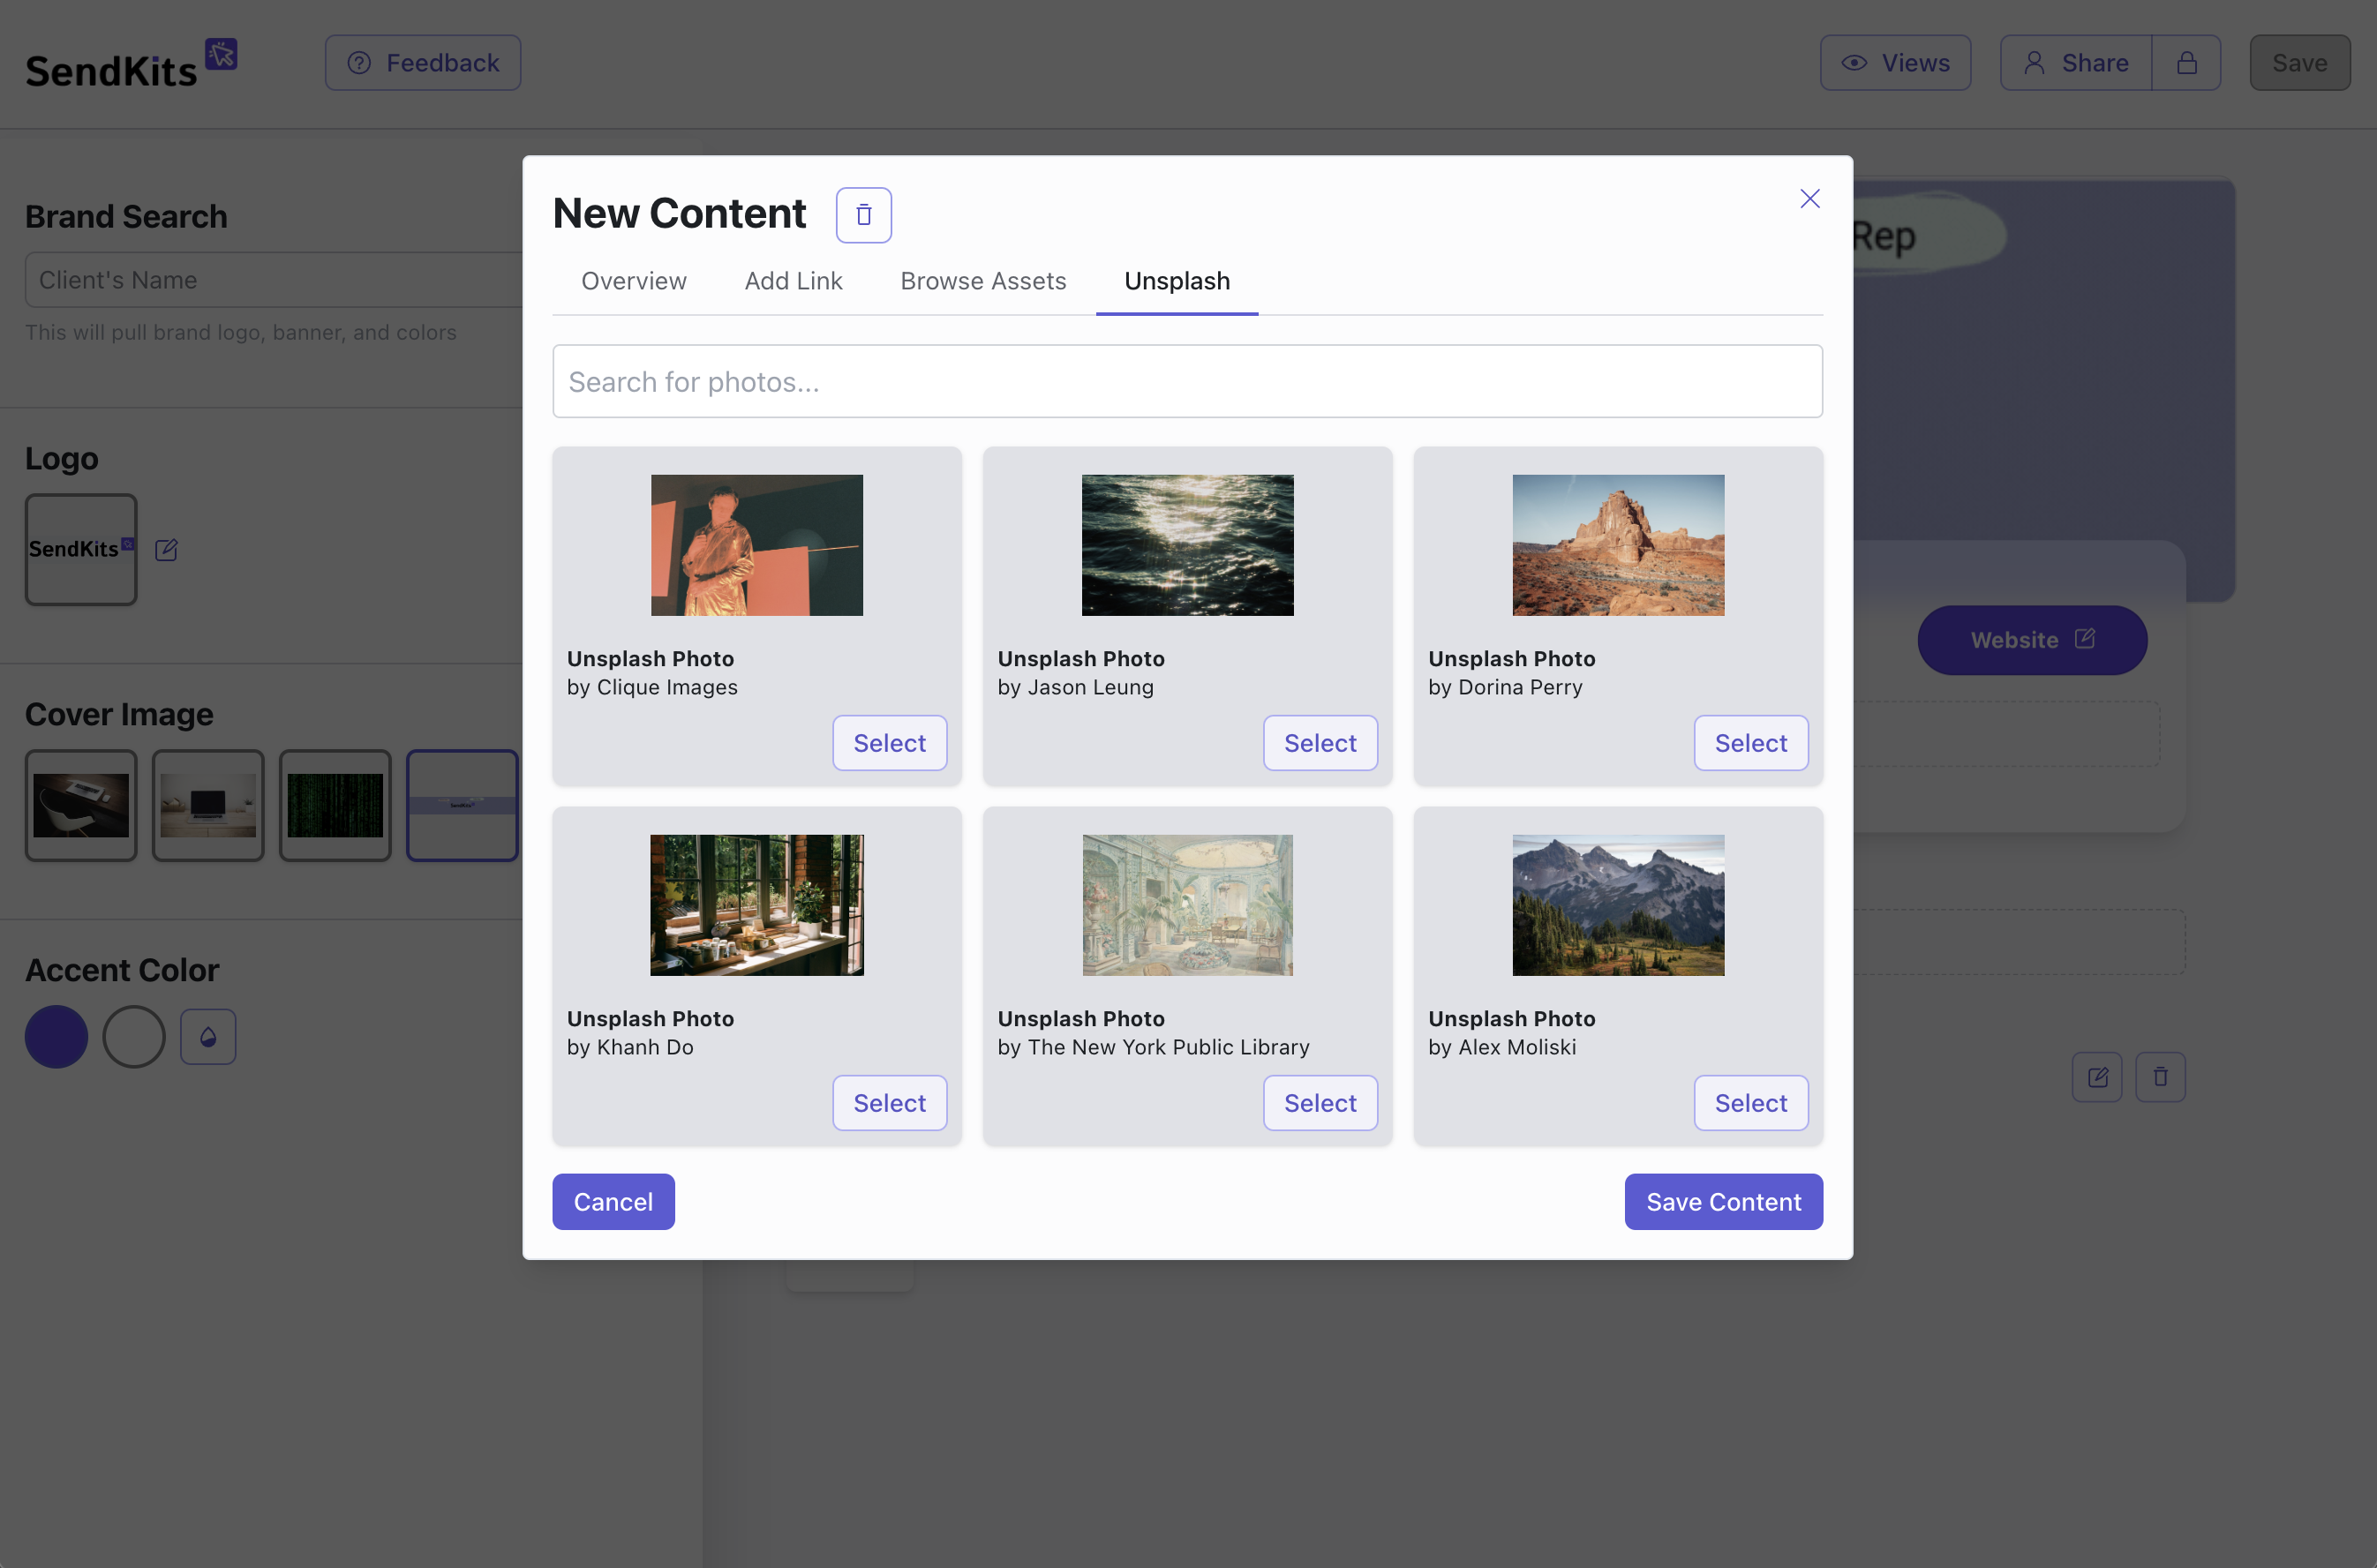Close the New Content dialog

(x=1809, y=199)
